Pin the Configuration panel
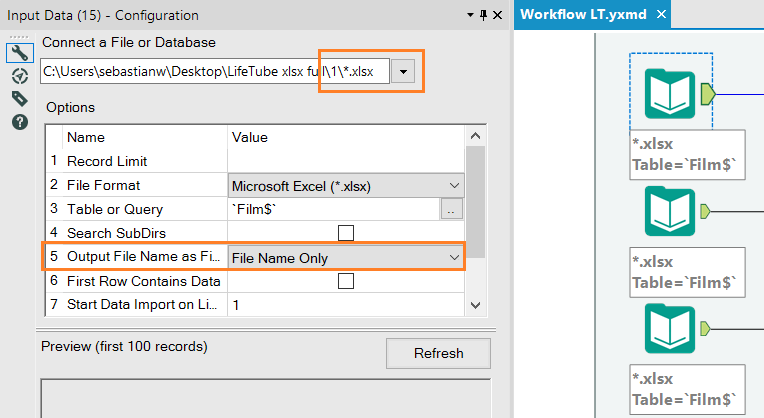The width and height of the screenshot is (764, 418). (483, 15)
